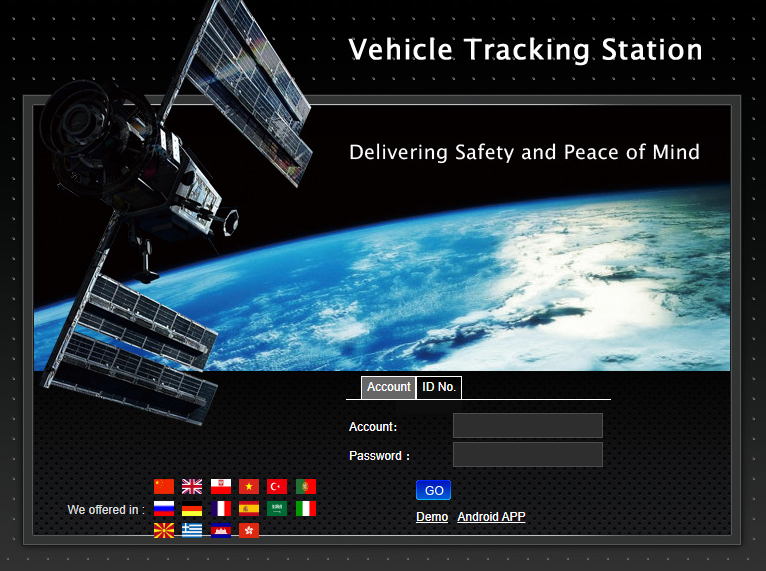Pick the Turkish flag language
Viewport: 766px width, 571px height.
click(277, 486)
